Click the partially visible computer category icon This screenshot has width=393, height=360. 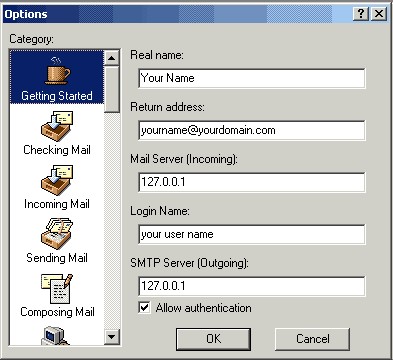click(x=54, y=335)
